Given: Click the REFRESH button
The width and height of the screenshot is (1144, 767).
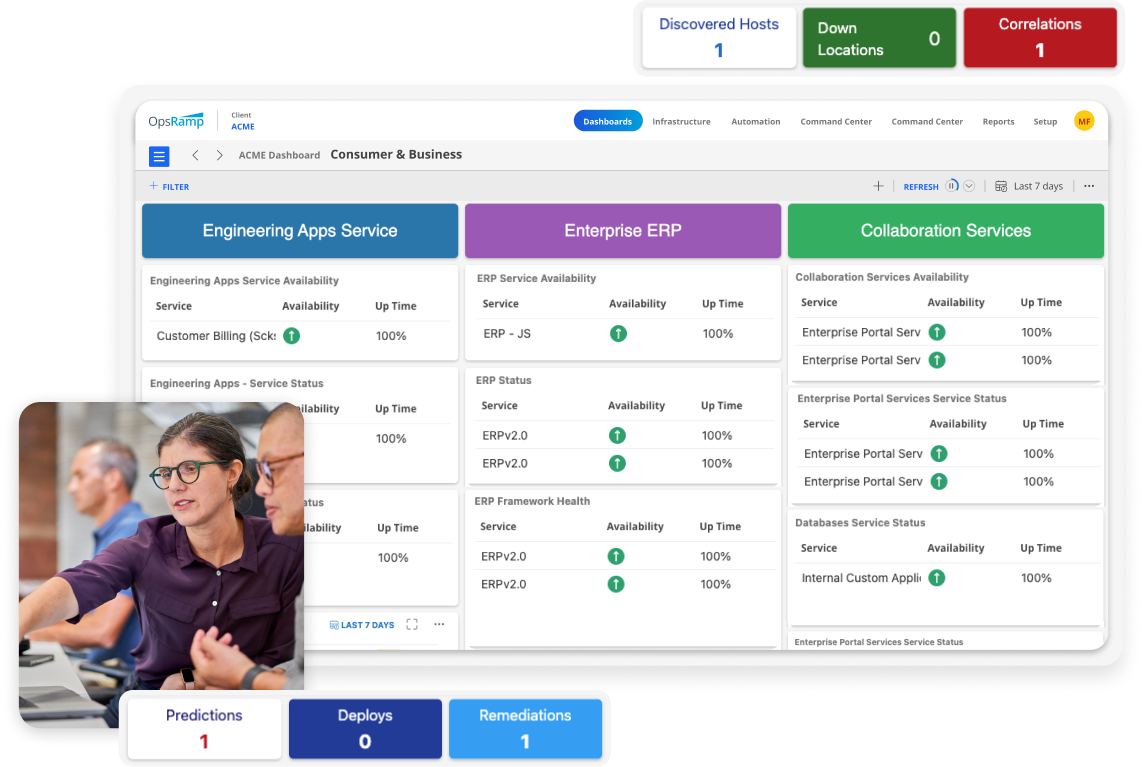Looking at the screenshot, I should coord(921,187).
